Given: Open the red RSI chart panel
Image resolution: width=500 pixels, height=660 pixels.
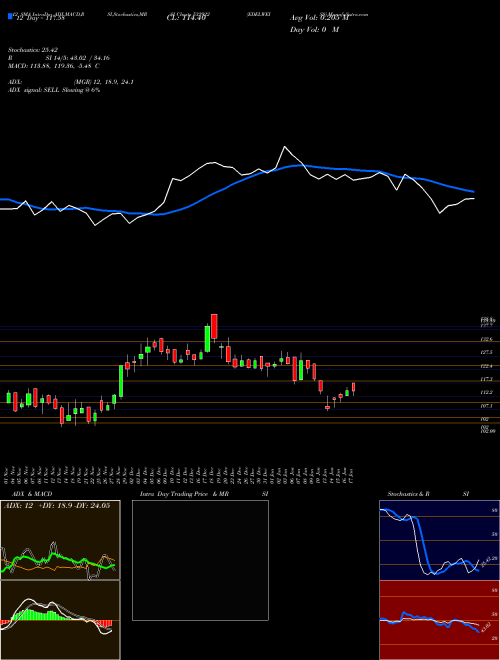Looking at the screenshot, I should (439, 620).
